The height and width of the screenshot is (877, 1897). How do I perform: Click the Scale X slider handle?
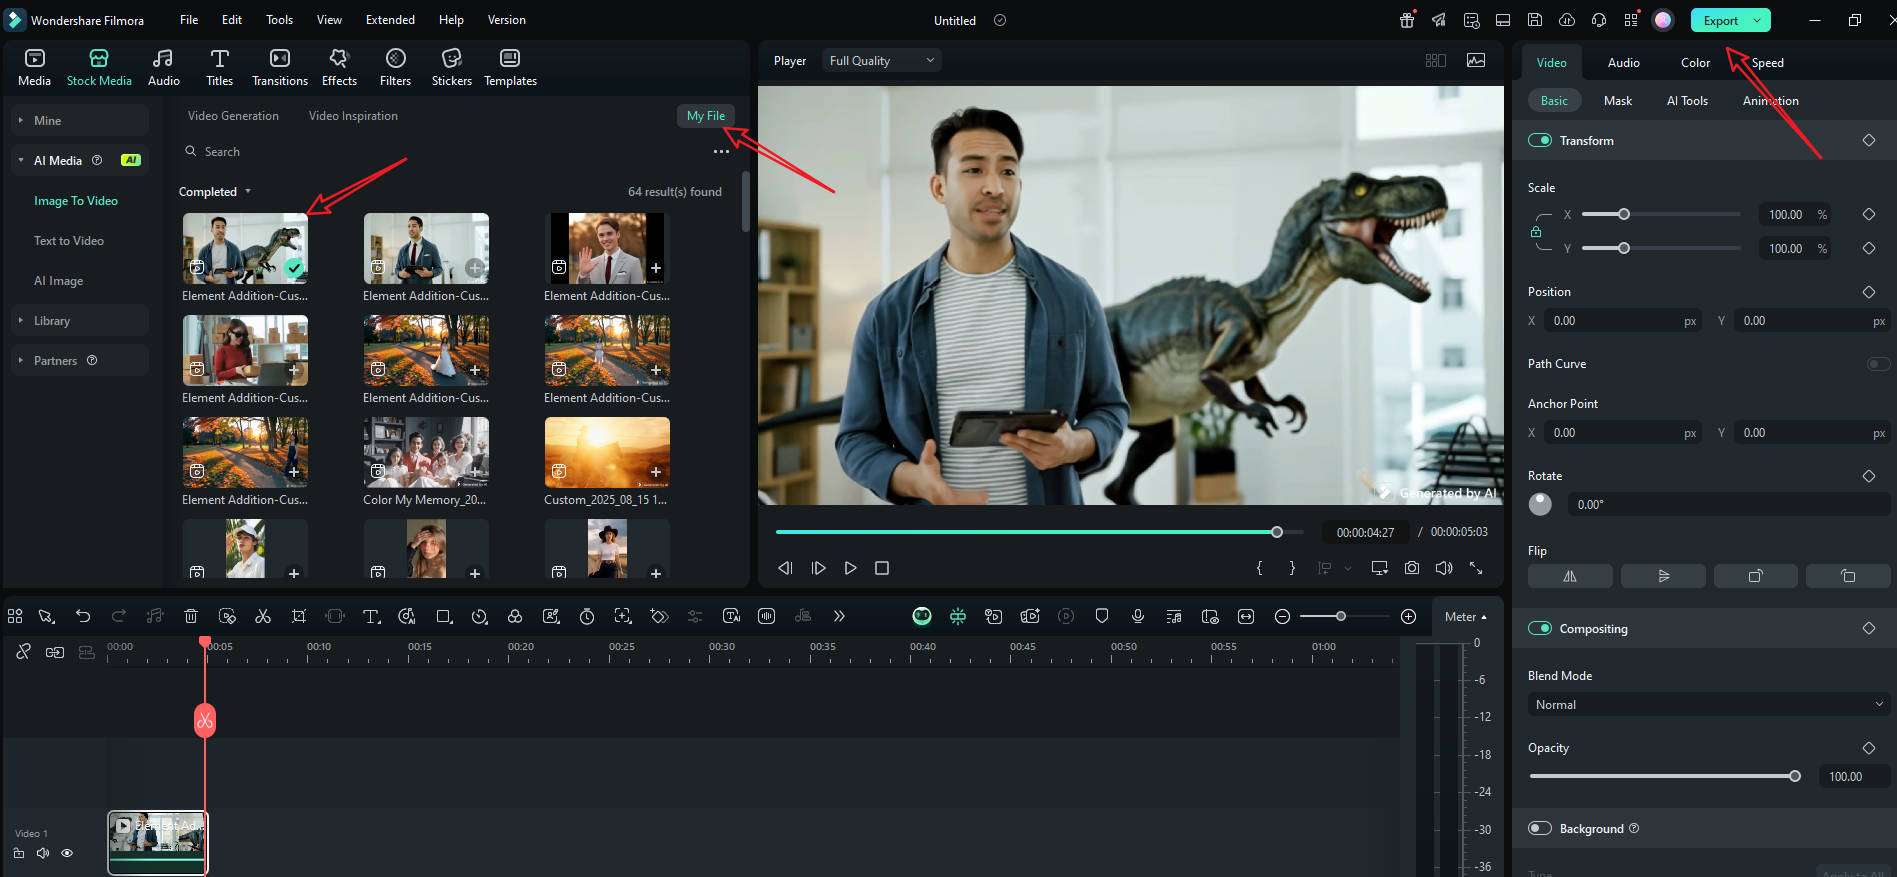pyautogui.click(x=1624, y=214)
